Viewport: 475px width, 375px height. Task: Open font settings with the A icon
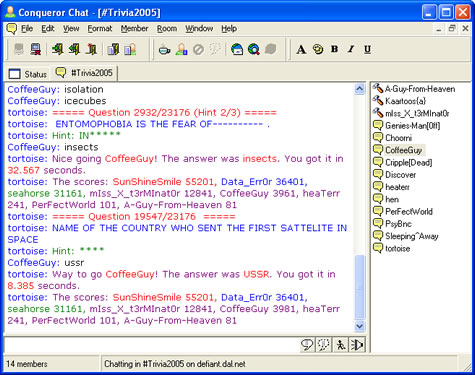click(301, 49)
